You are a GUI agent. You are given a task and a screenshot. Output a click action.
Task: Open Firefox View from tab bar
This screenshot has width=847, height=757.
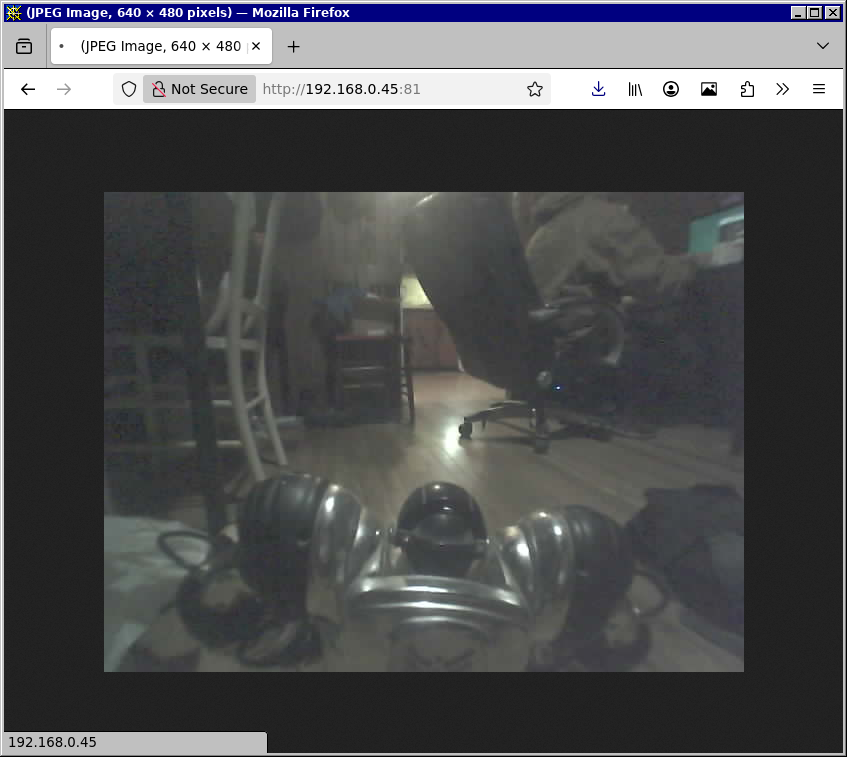(24, 46)
